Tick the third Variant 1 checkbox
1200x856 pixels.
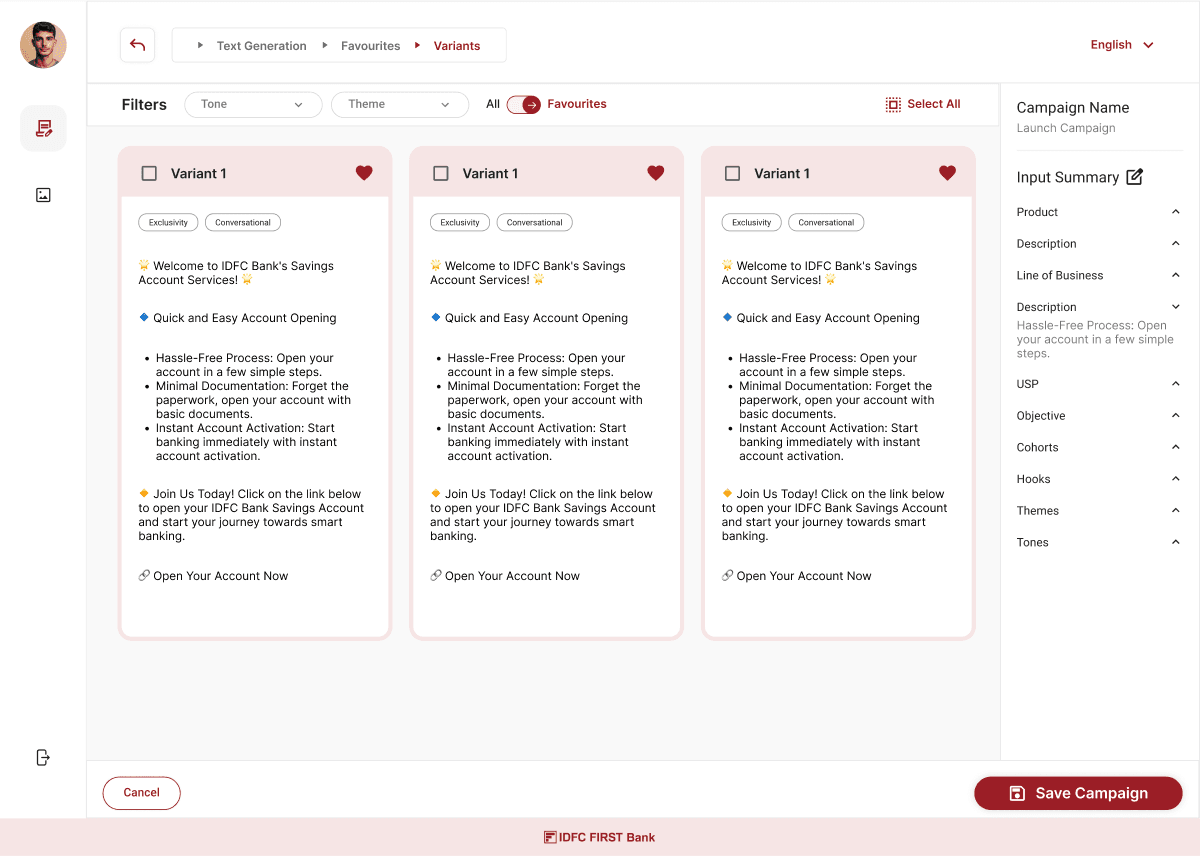tap(732, 173)
